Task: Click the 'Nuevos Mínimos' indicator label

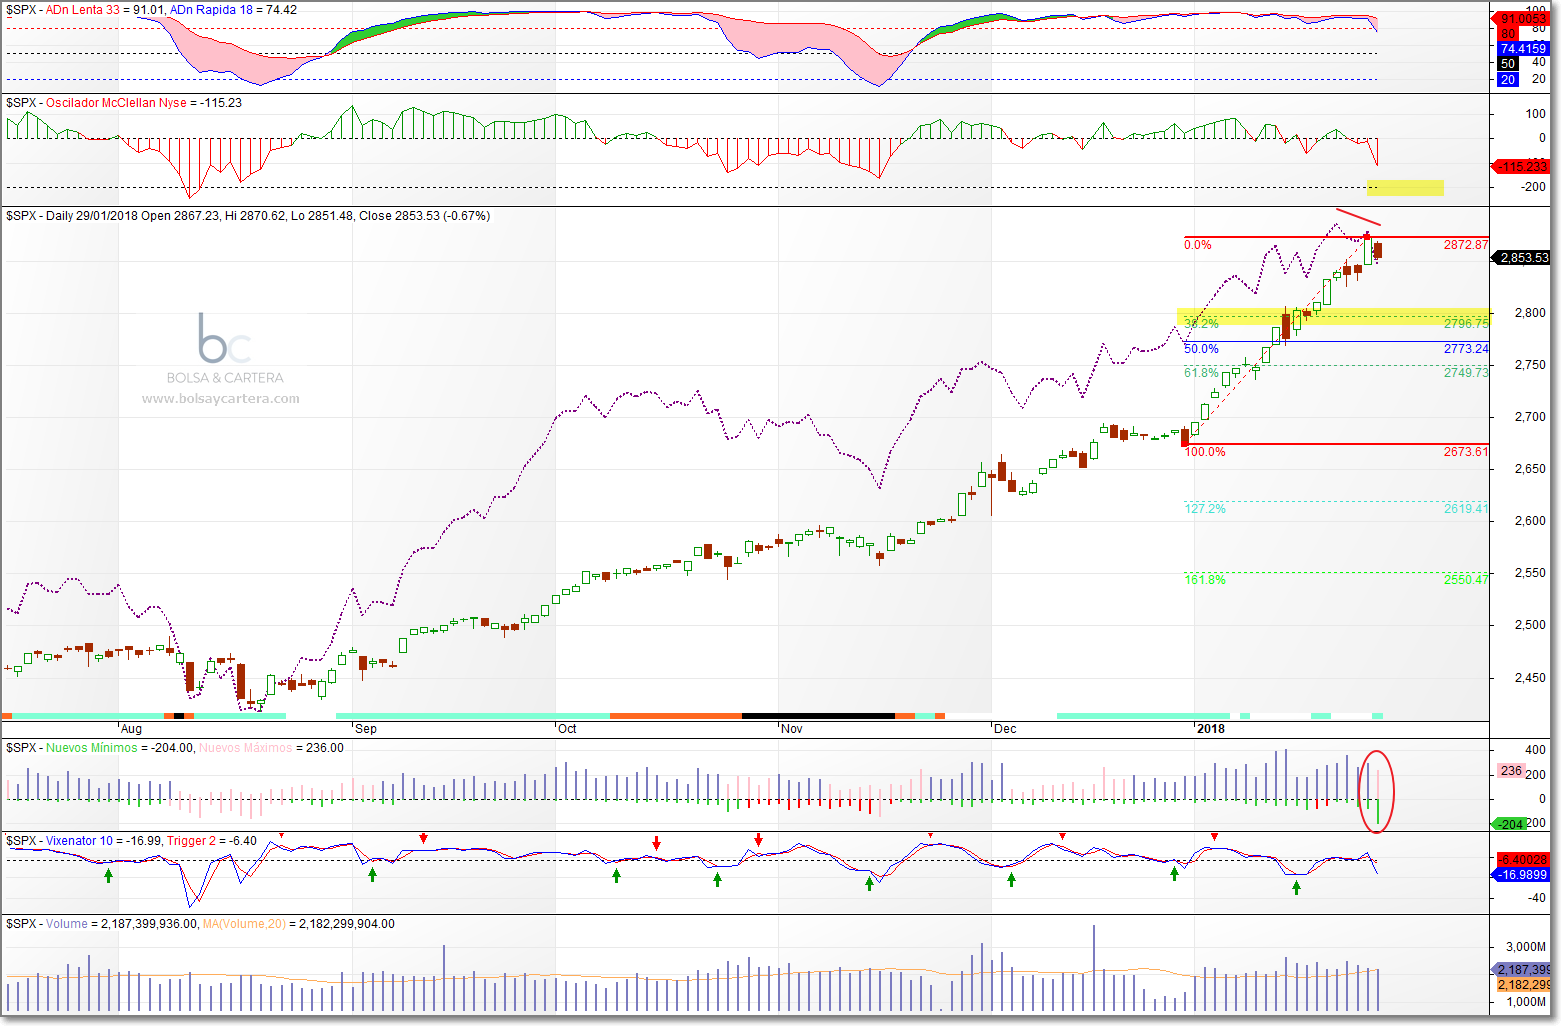Action: [x=91, y=748]
